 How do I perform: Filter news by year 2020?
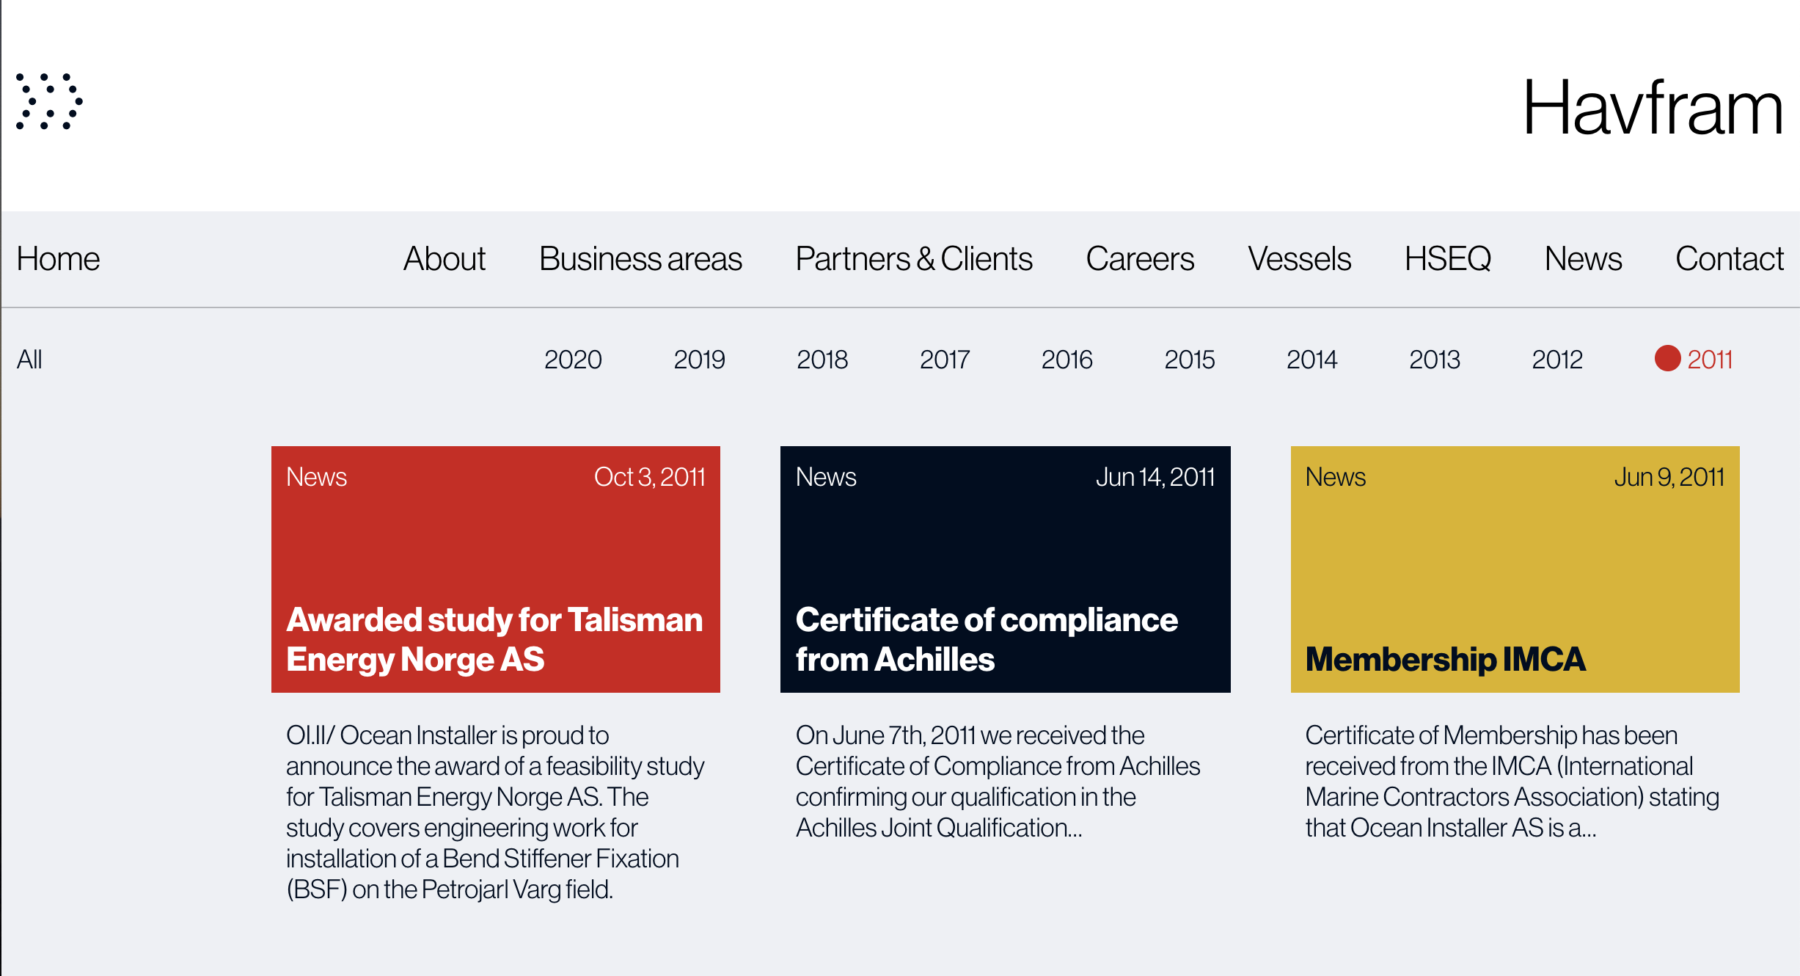(573, 359)
